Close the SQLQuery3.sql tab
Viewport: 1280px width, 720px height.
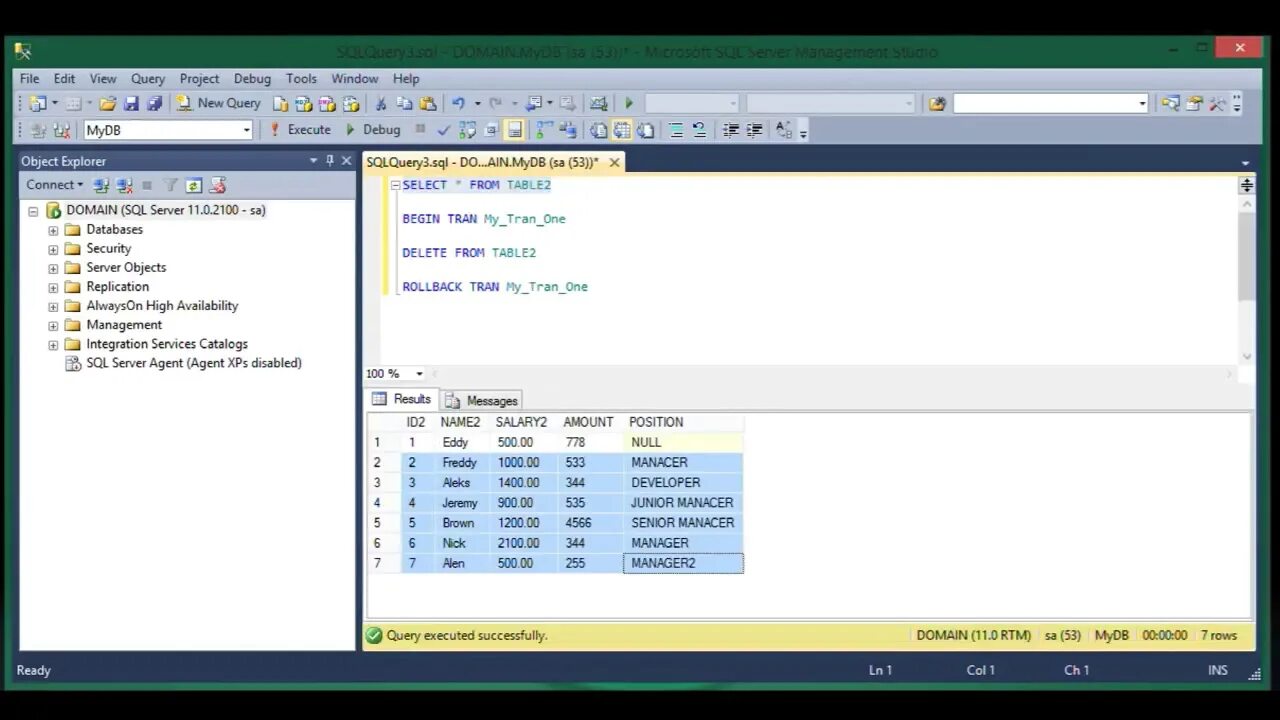pos(614,162)
